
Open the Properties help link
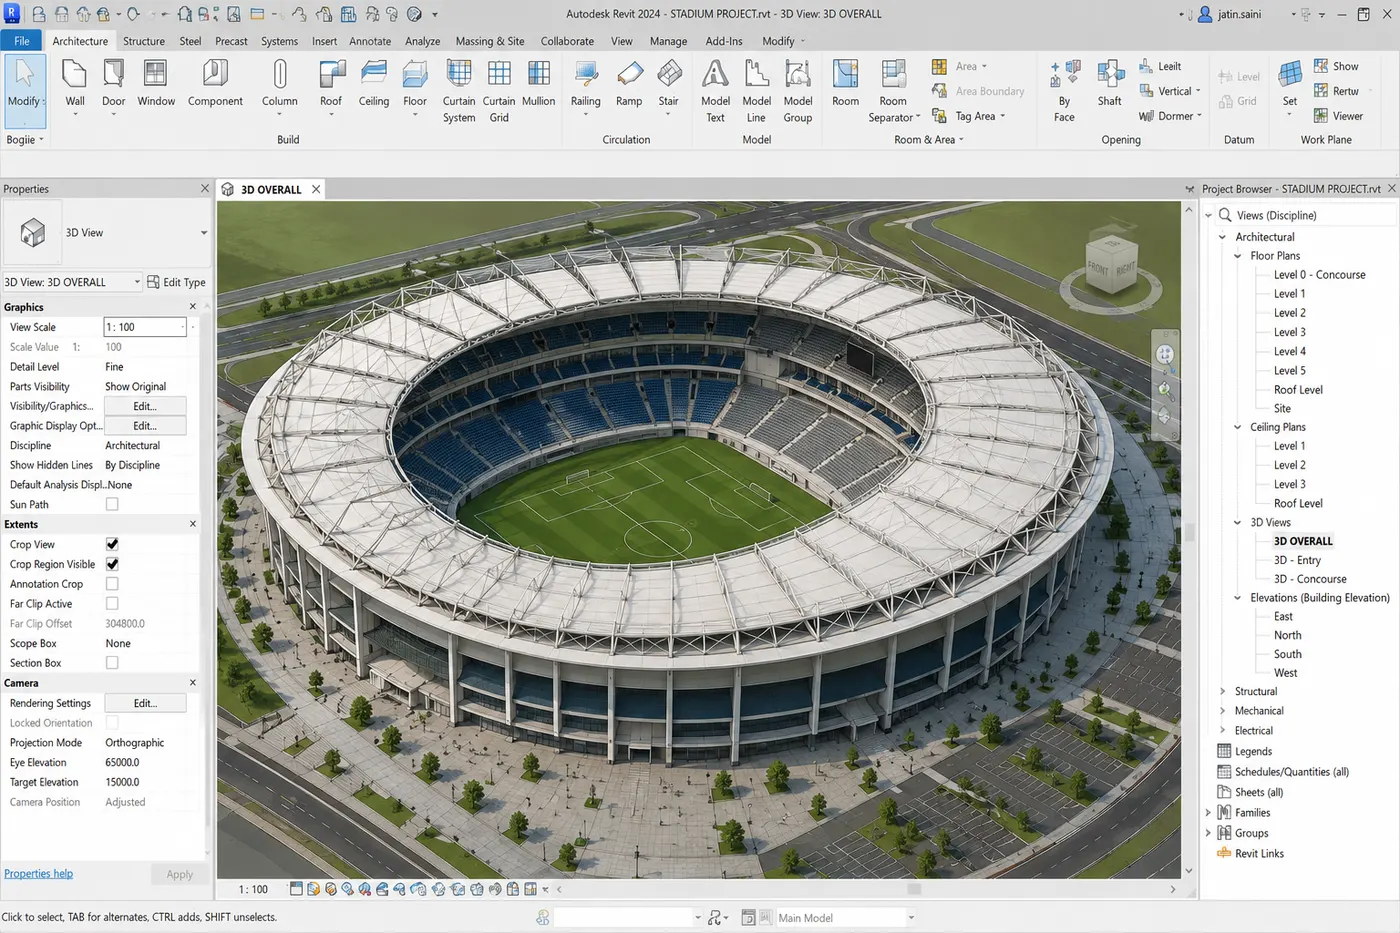(38, 874)
